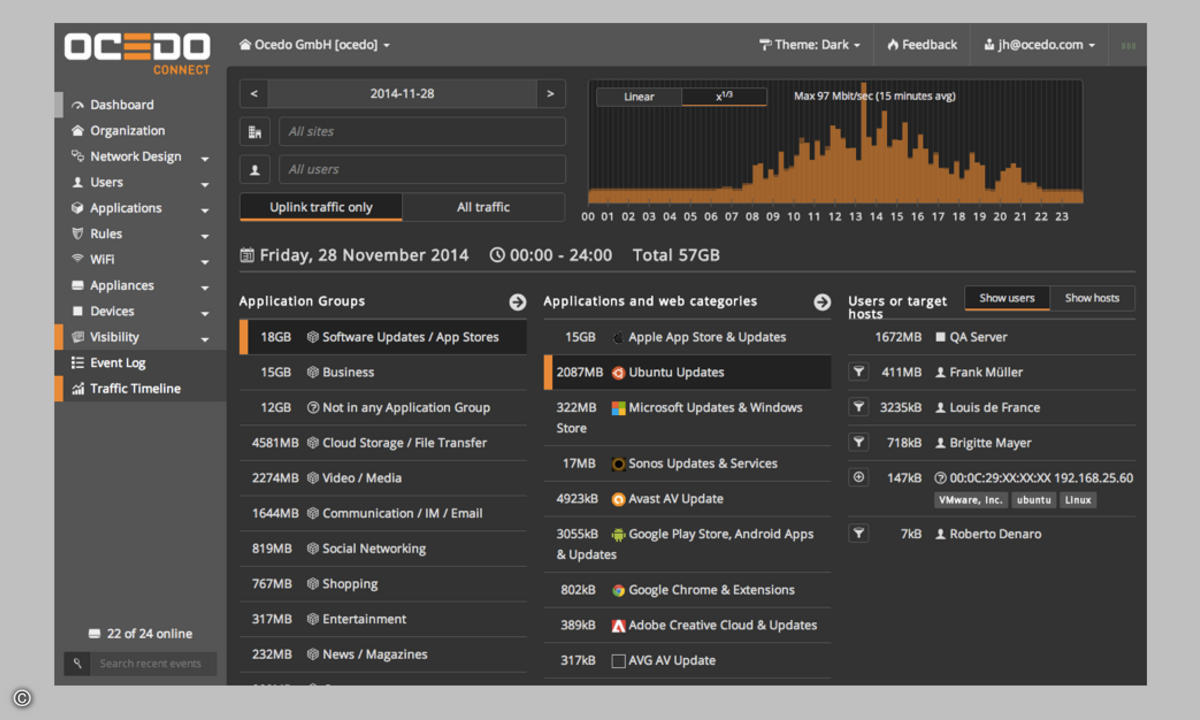The width and height of the screenshot is (1200, 720).
Task: Expand the Network Design menu arrow
Action: click(204, 158)
